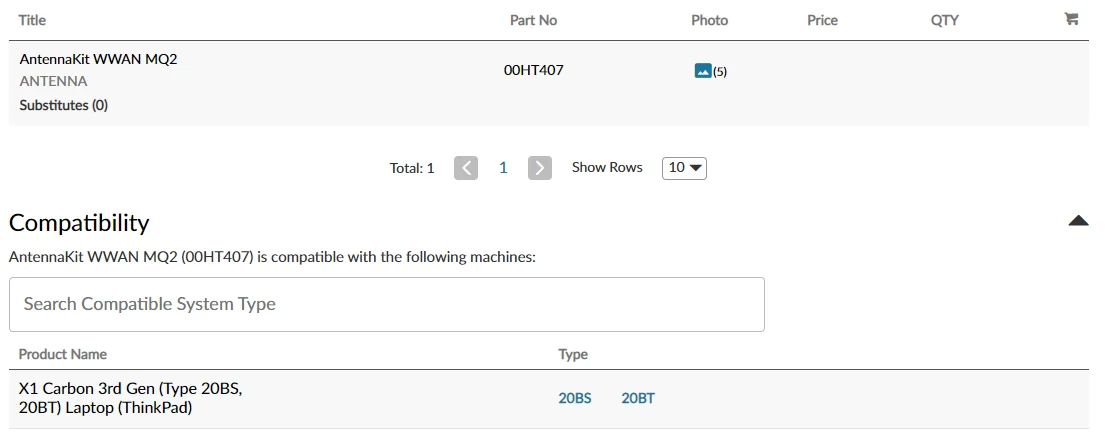Expand Substitutes (0) for the antenna kit
This screenshot has width=1105, height=441.
[64, 105]
